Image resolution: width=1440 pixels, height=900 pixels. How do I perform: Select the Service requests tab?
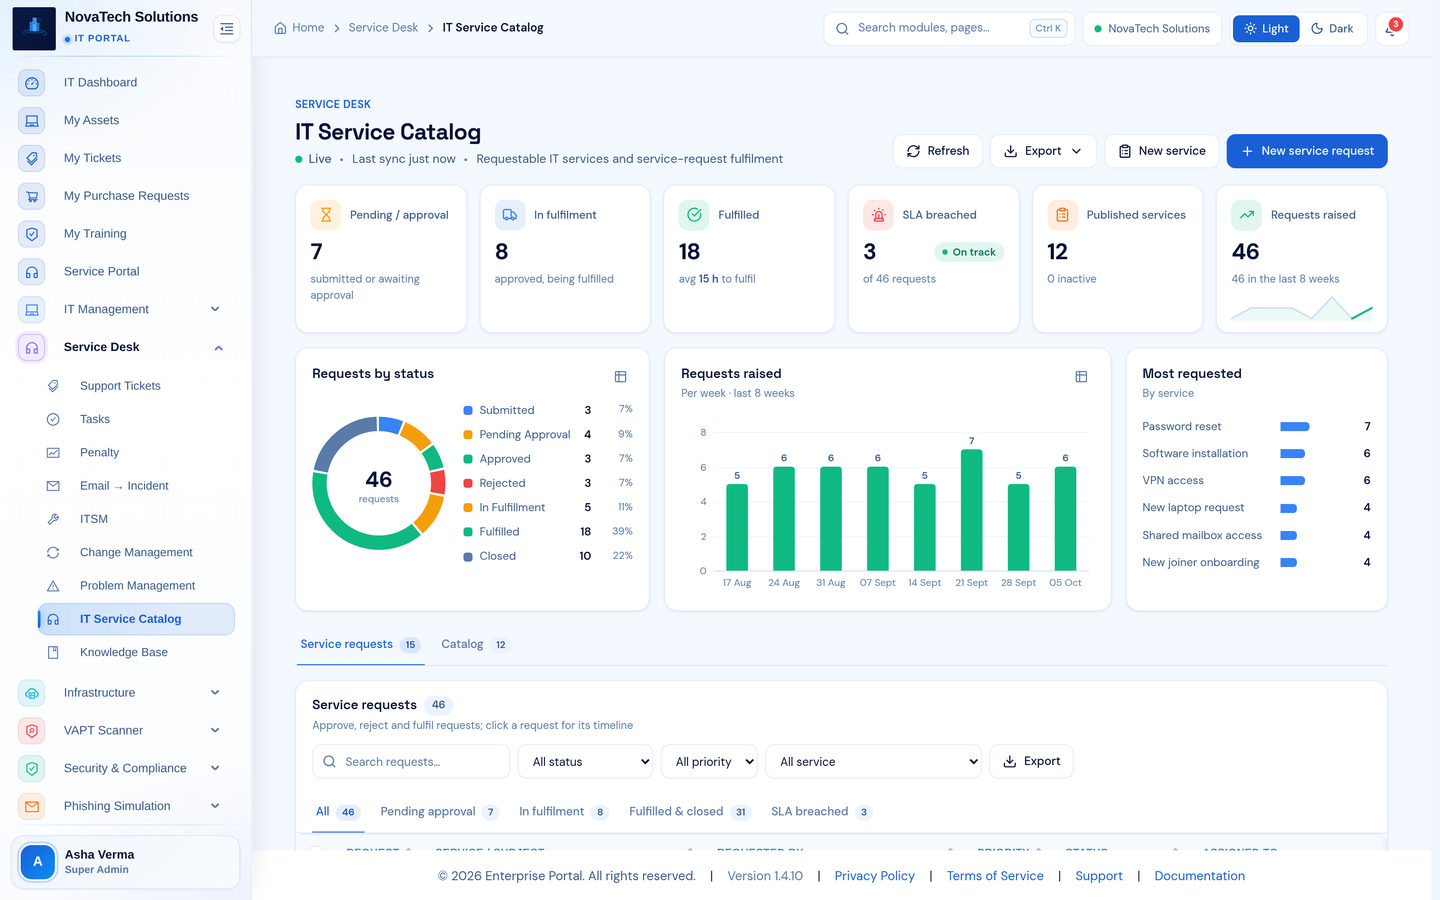pyautogui.click(x=360, y=645)
